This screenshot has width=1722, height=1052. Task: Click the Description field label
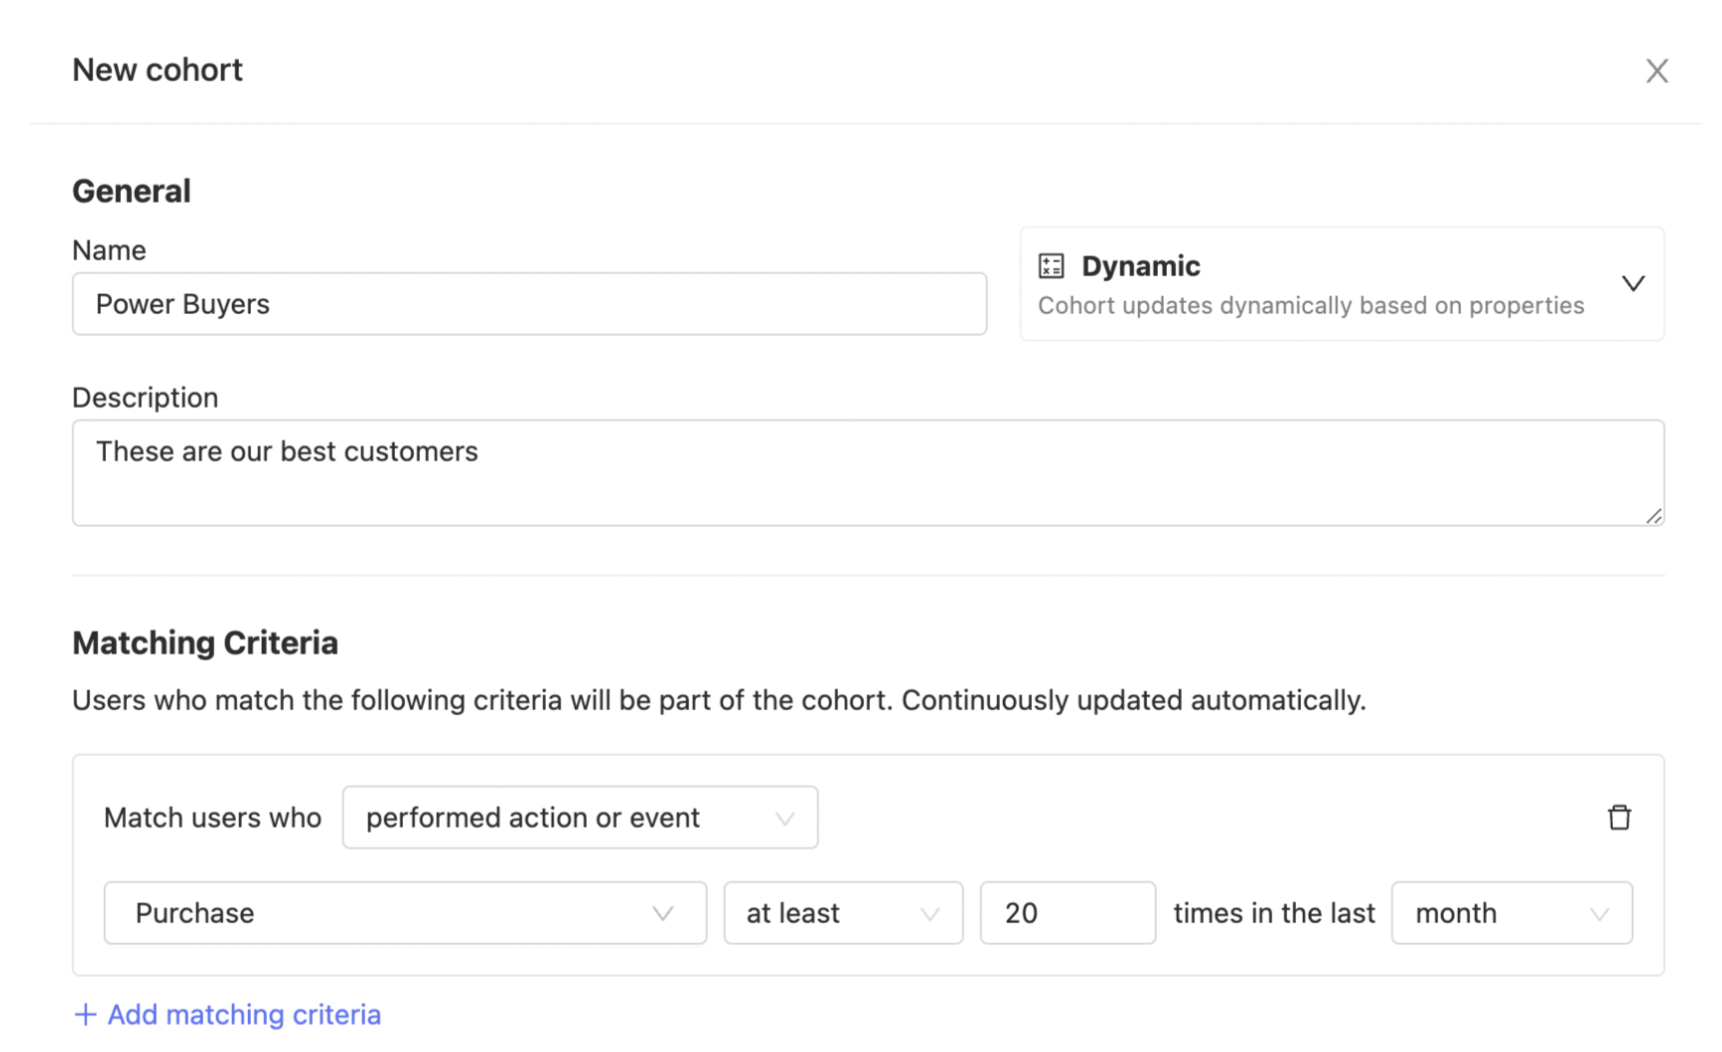(145, 397)
